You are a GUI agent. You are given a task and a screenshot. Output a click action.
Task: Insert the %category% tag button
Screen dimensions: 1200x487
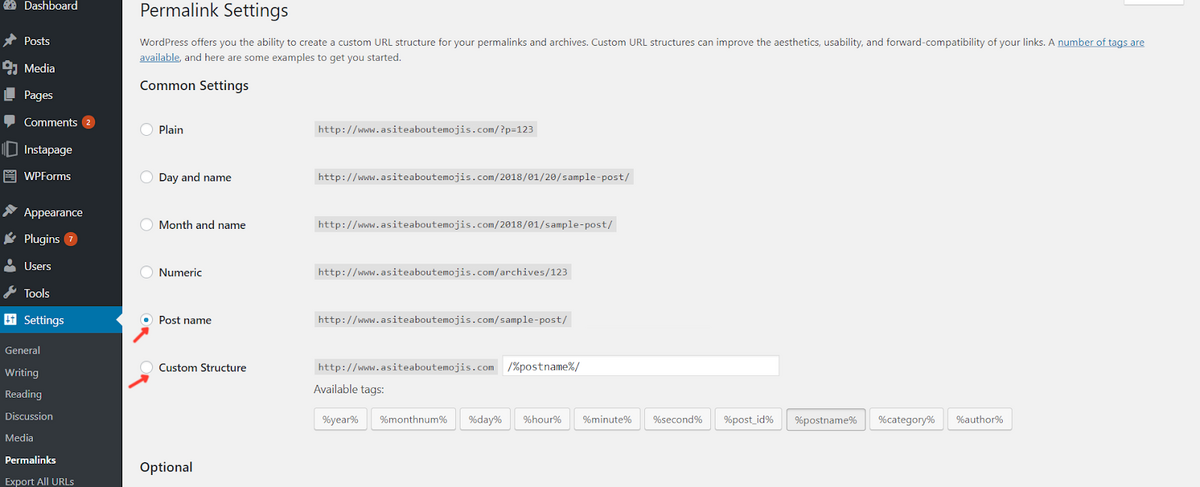tap(906, 419)
